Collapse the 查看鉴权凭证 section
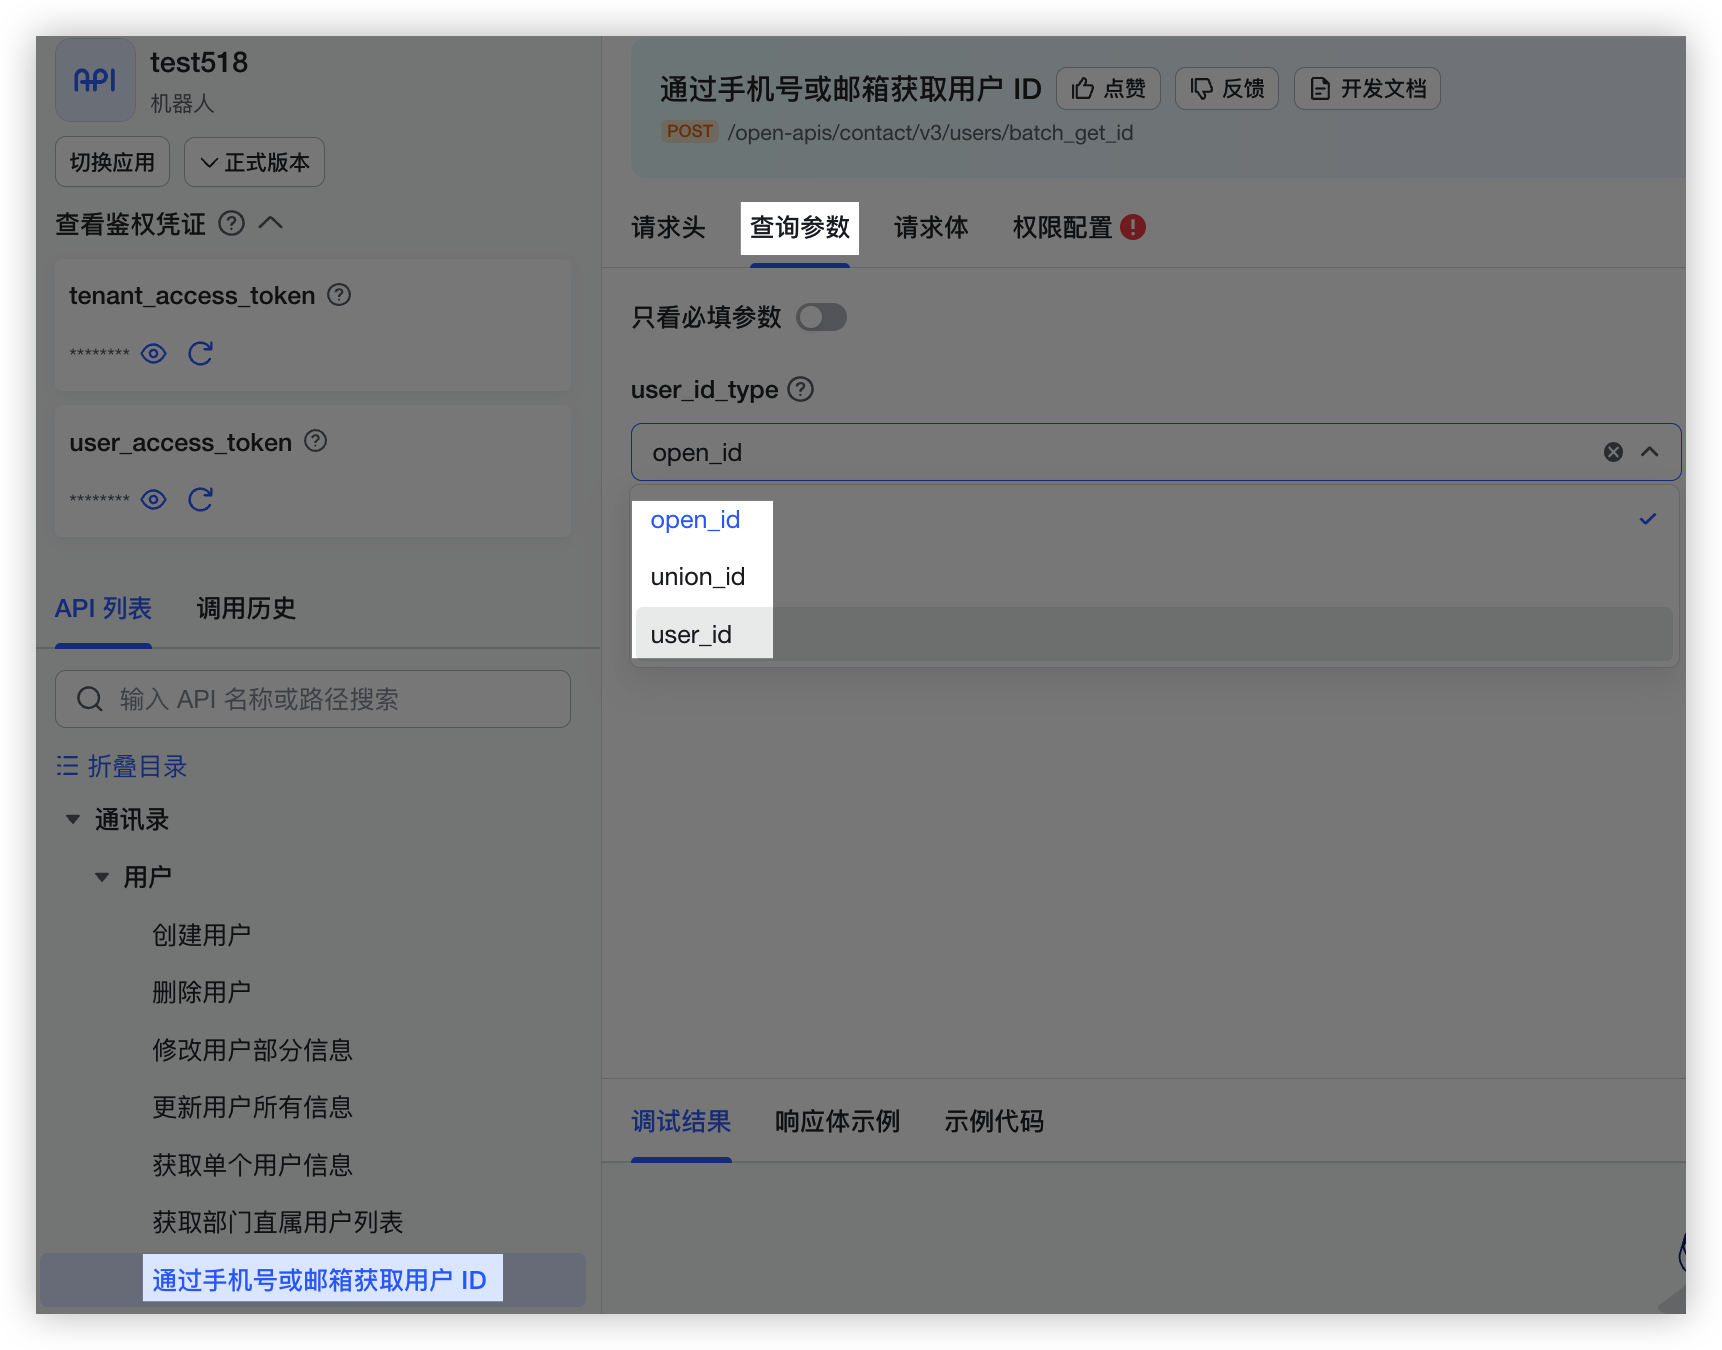The width and height of the screenshot is (1722, 1350). [x=271, y=223]
